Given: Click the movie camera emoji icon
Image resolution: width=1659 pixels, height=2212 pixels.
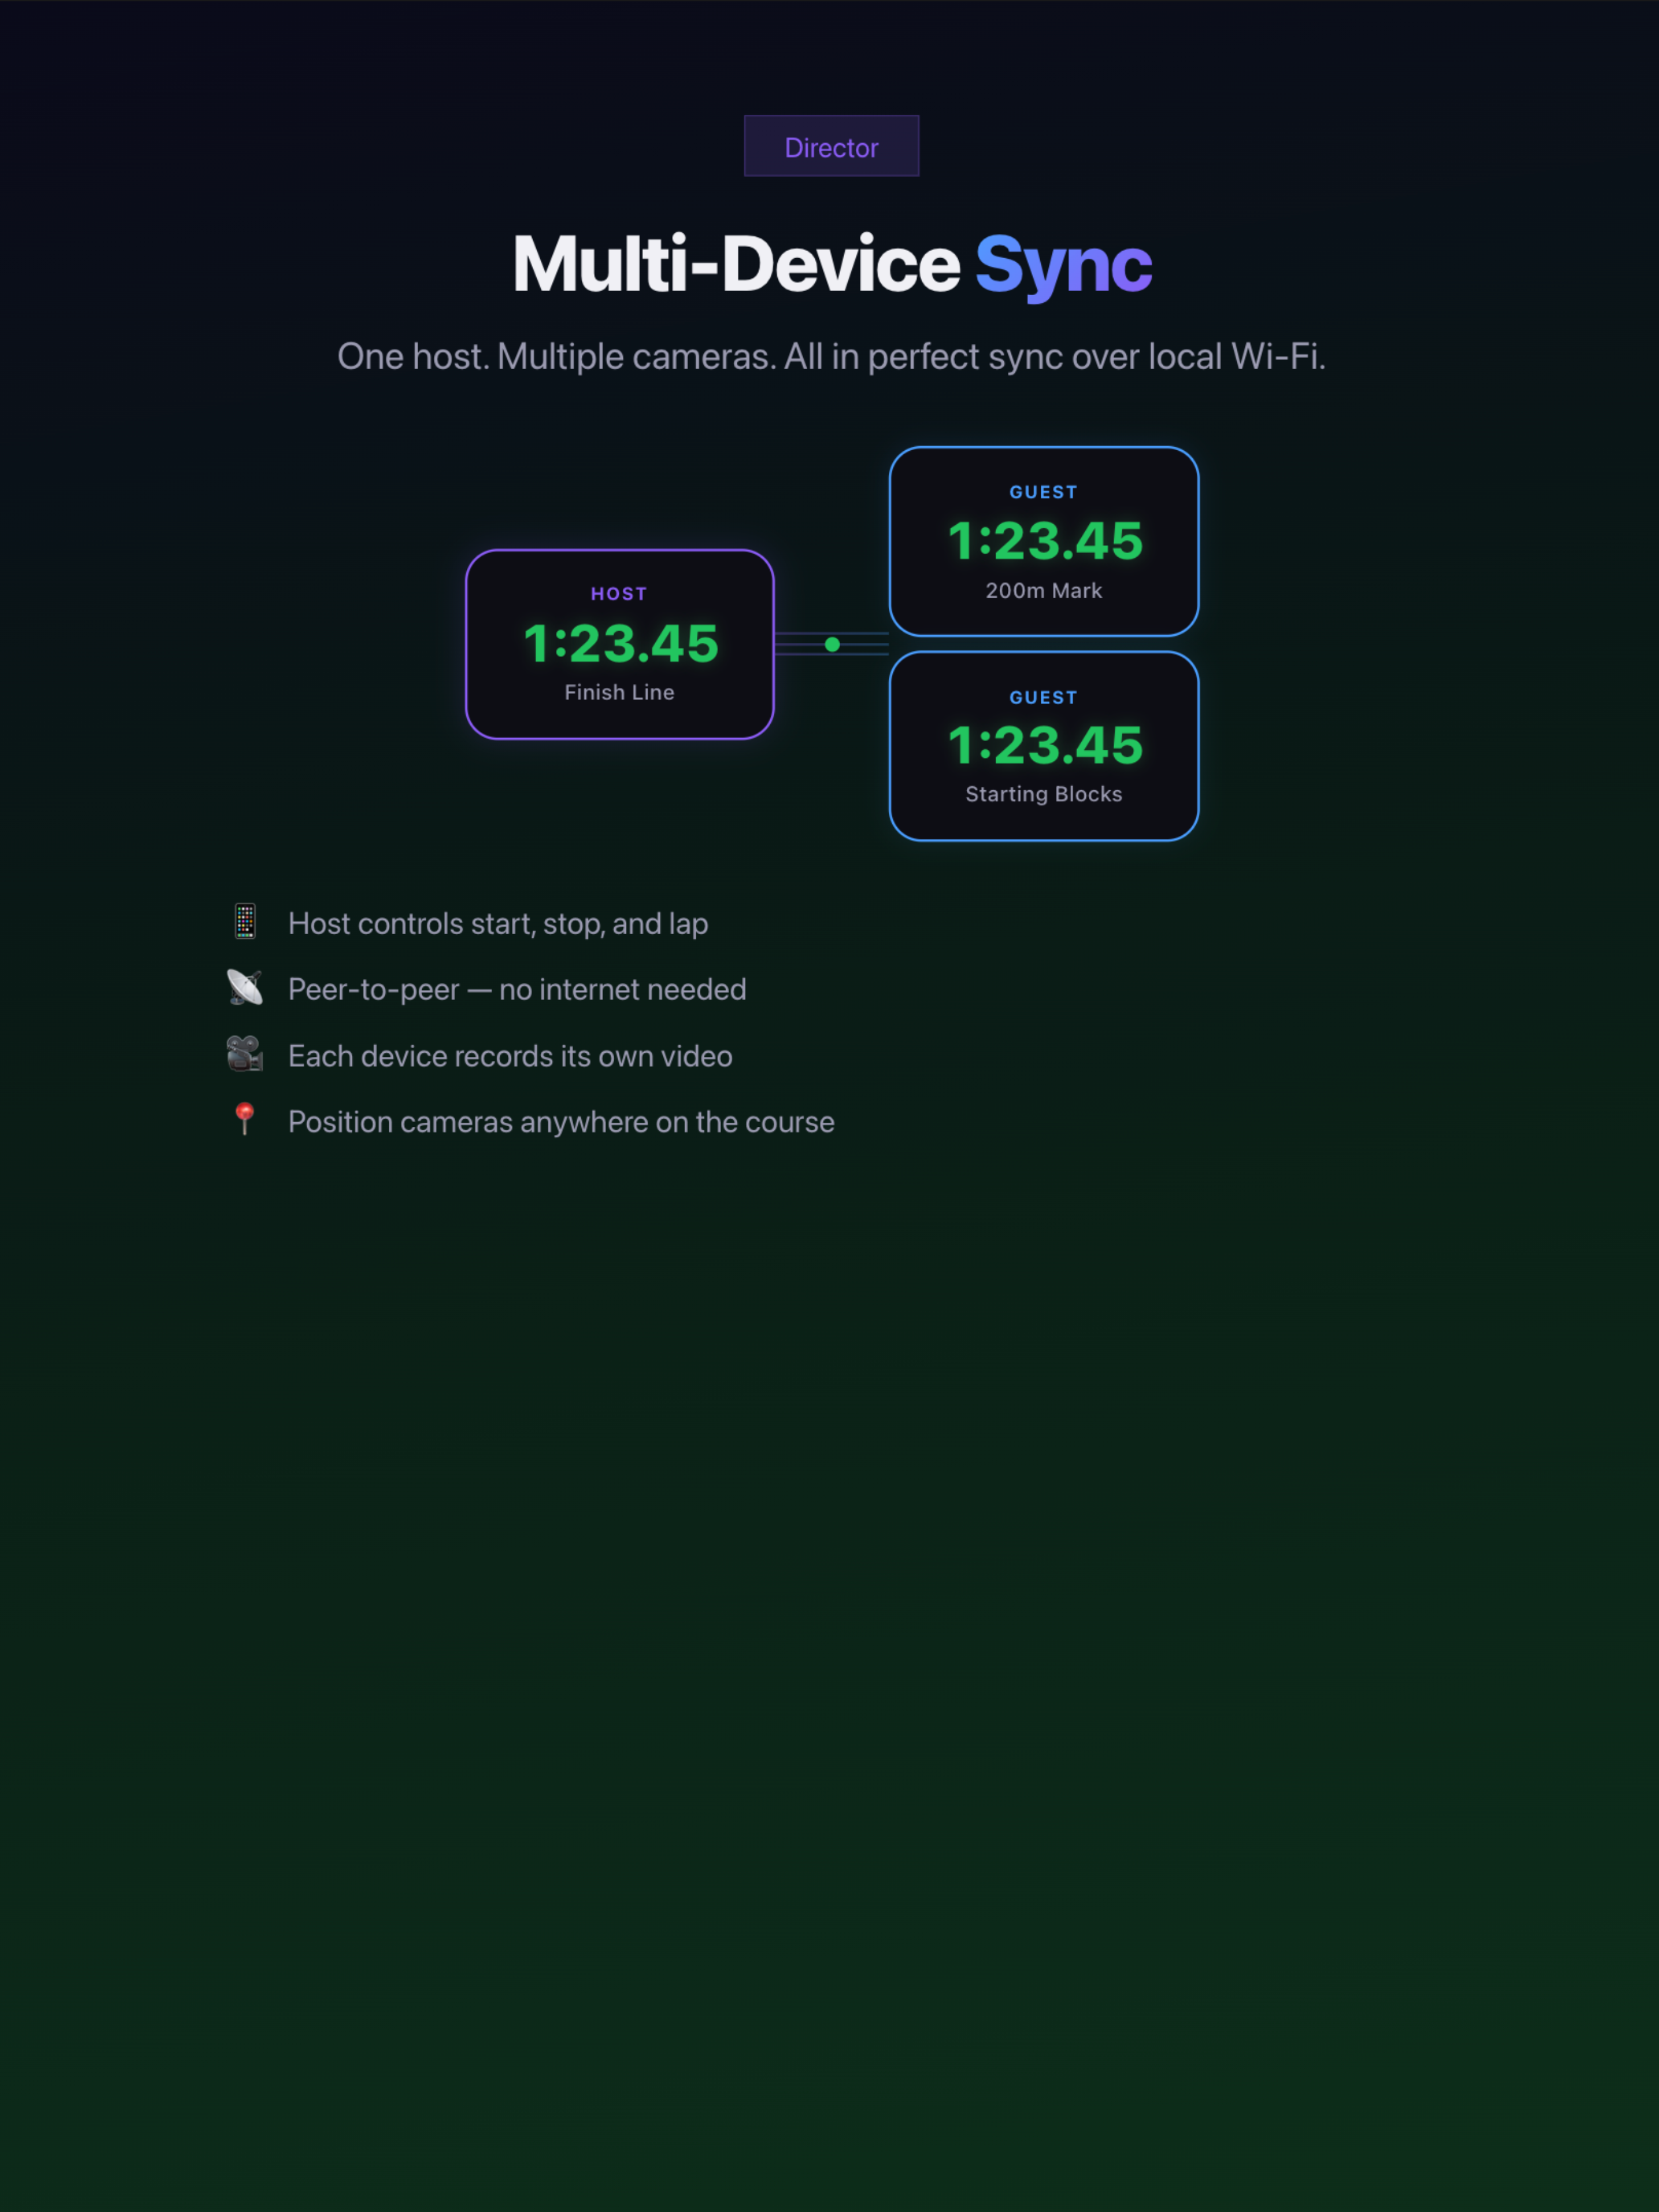Looking at the screenshot, I should tap(245, 1054).
